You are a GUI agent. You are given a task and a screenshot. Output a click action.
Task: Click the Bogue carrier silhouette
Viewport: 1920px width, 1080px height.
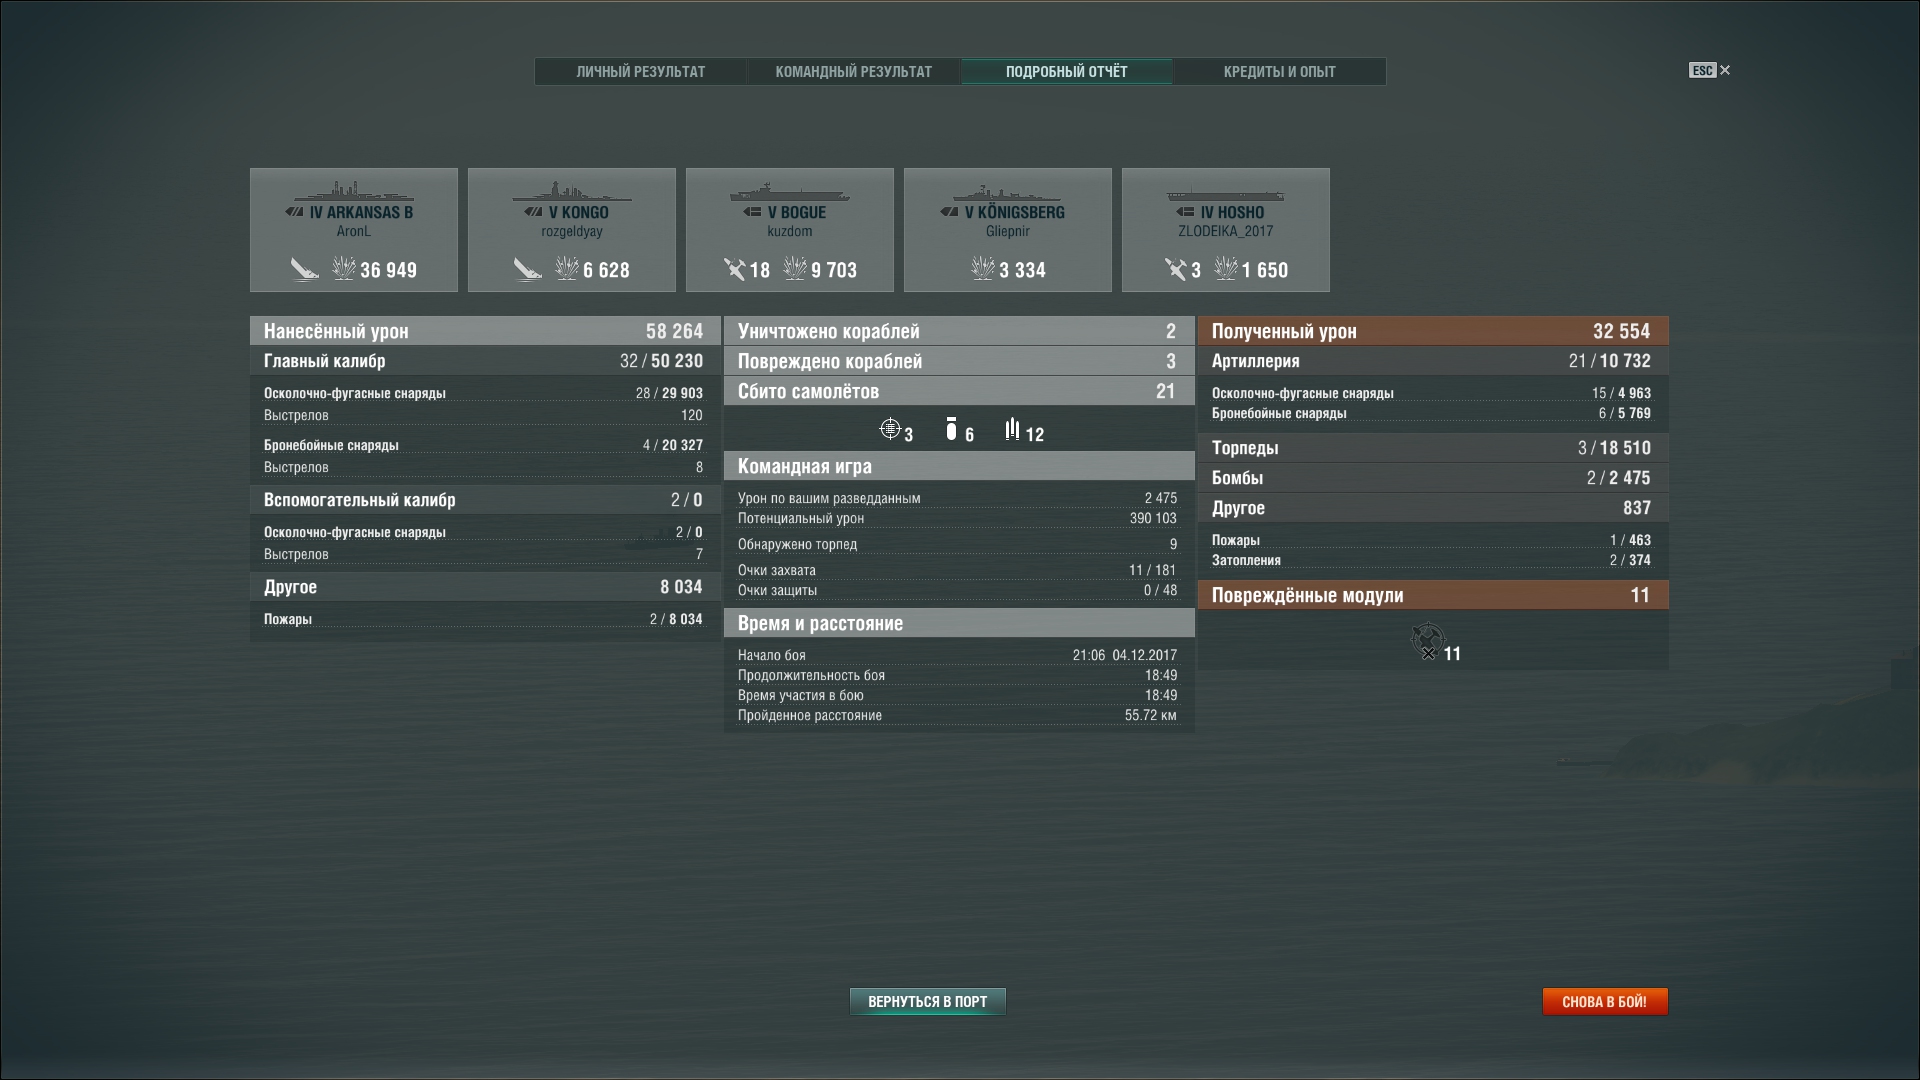point(790,191)
